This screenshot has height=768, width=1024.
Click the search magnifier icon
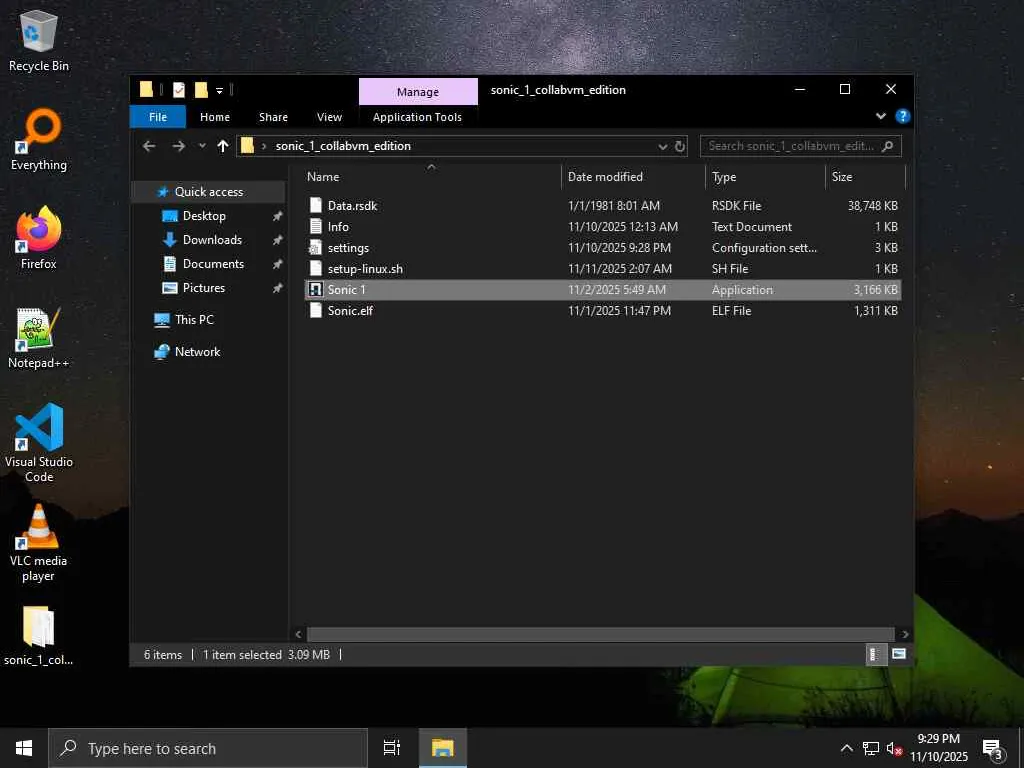tap(888, 146)
